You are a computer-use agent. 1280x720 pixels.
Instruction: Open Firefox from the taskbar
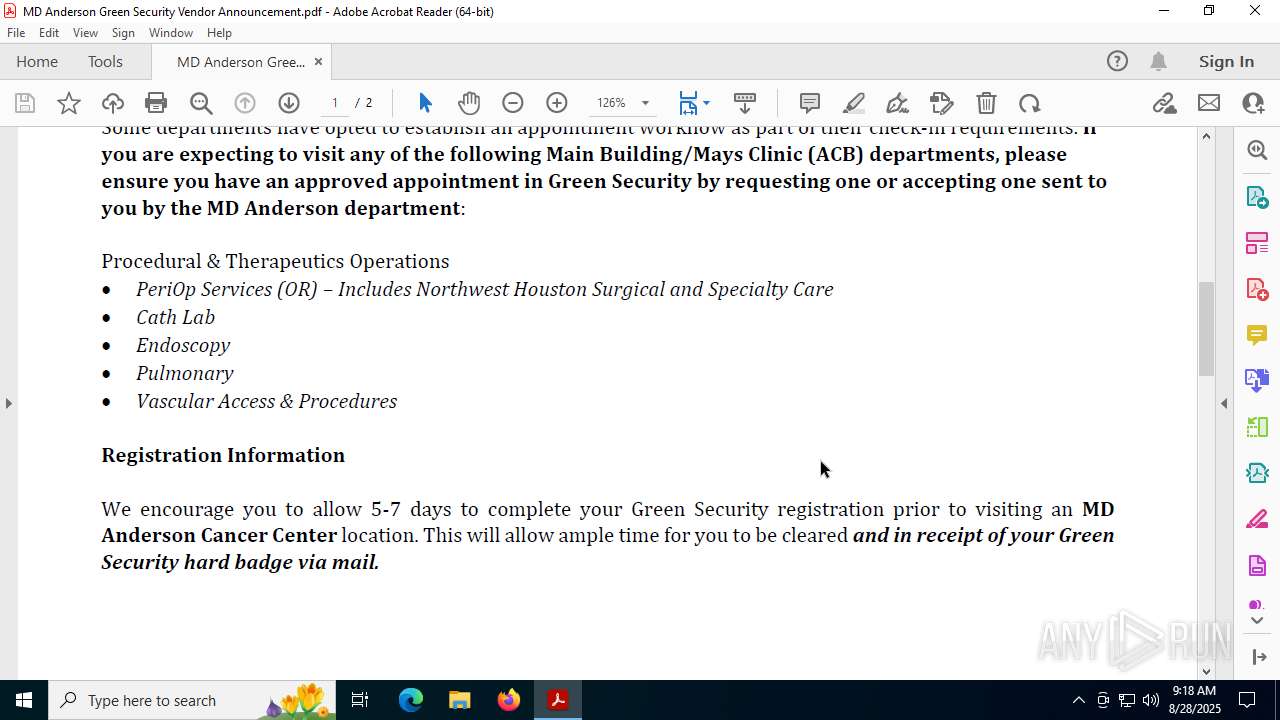508,700
